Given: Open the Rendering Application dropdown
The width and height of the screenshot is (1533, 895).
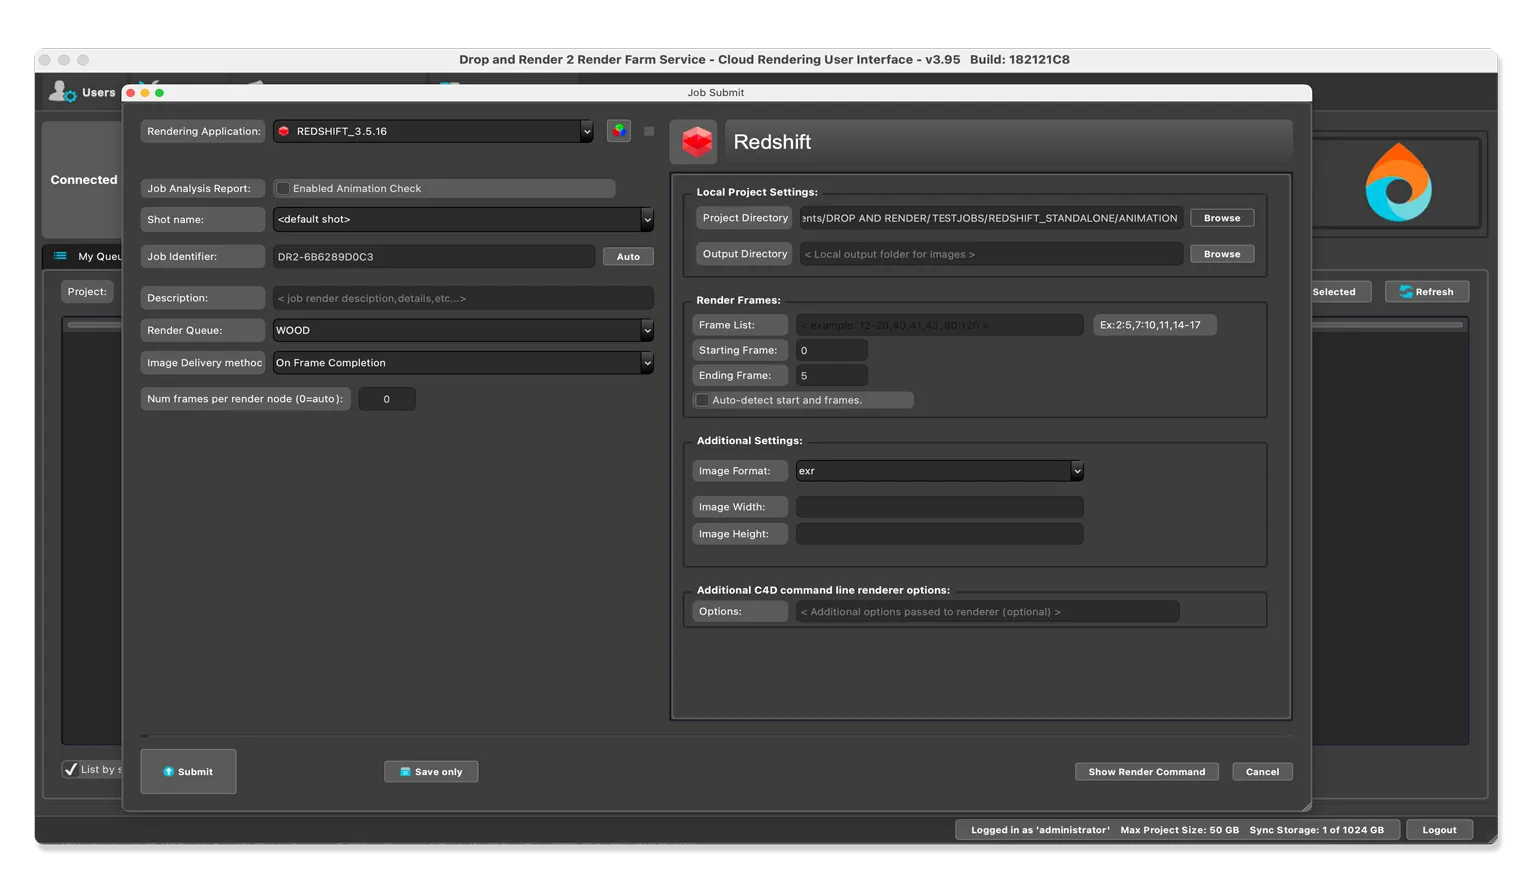Looking at the screenshot, I should [x=434, y=131].
